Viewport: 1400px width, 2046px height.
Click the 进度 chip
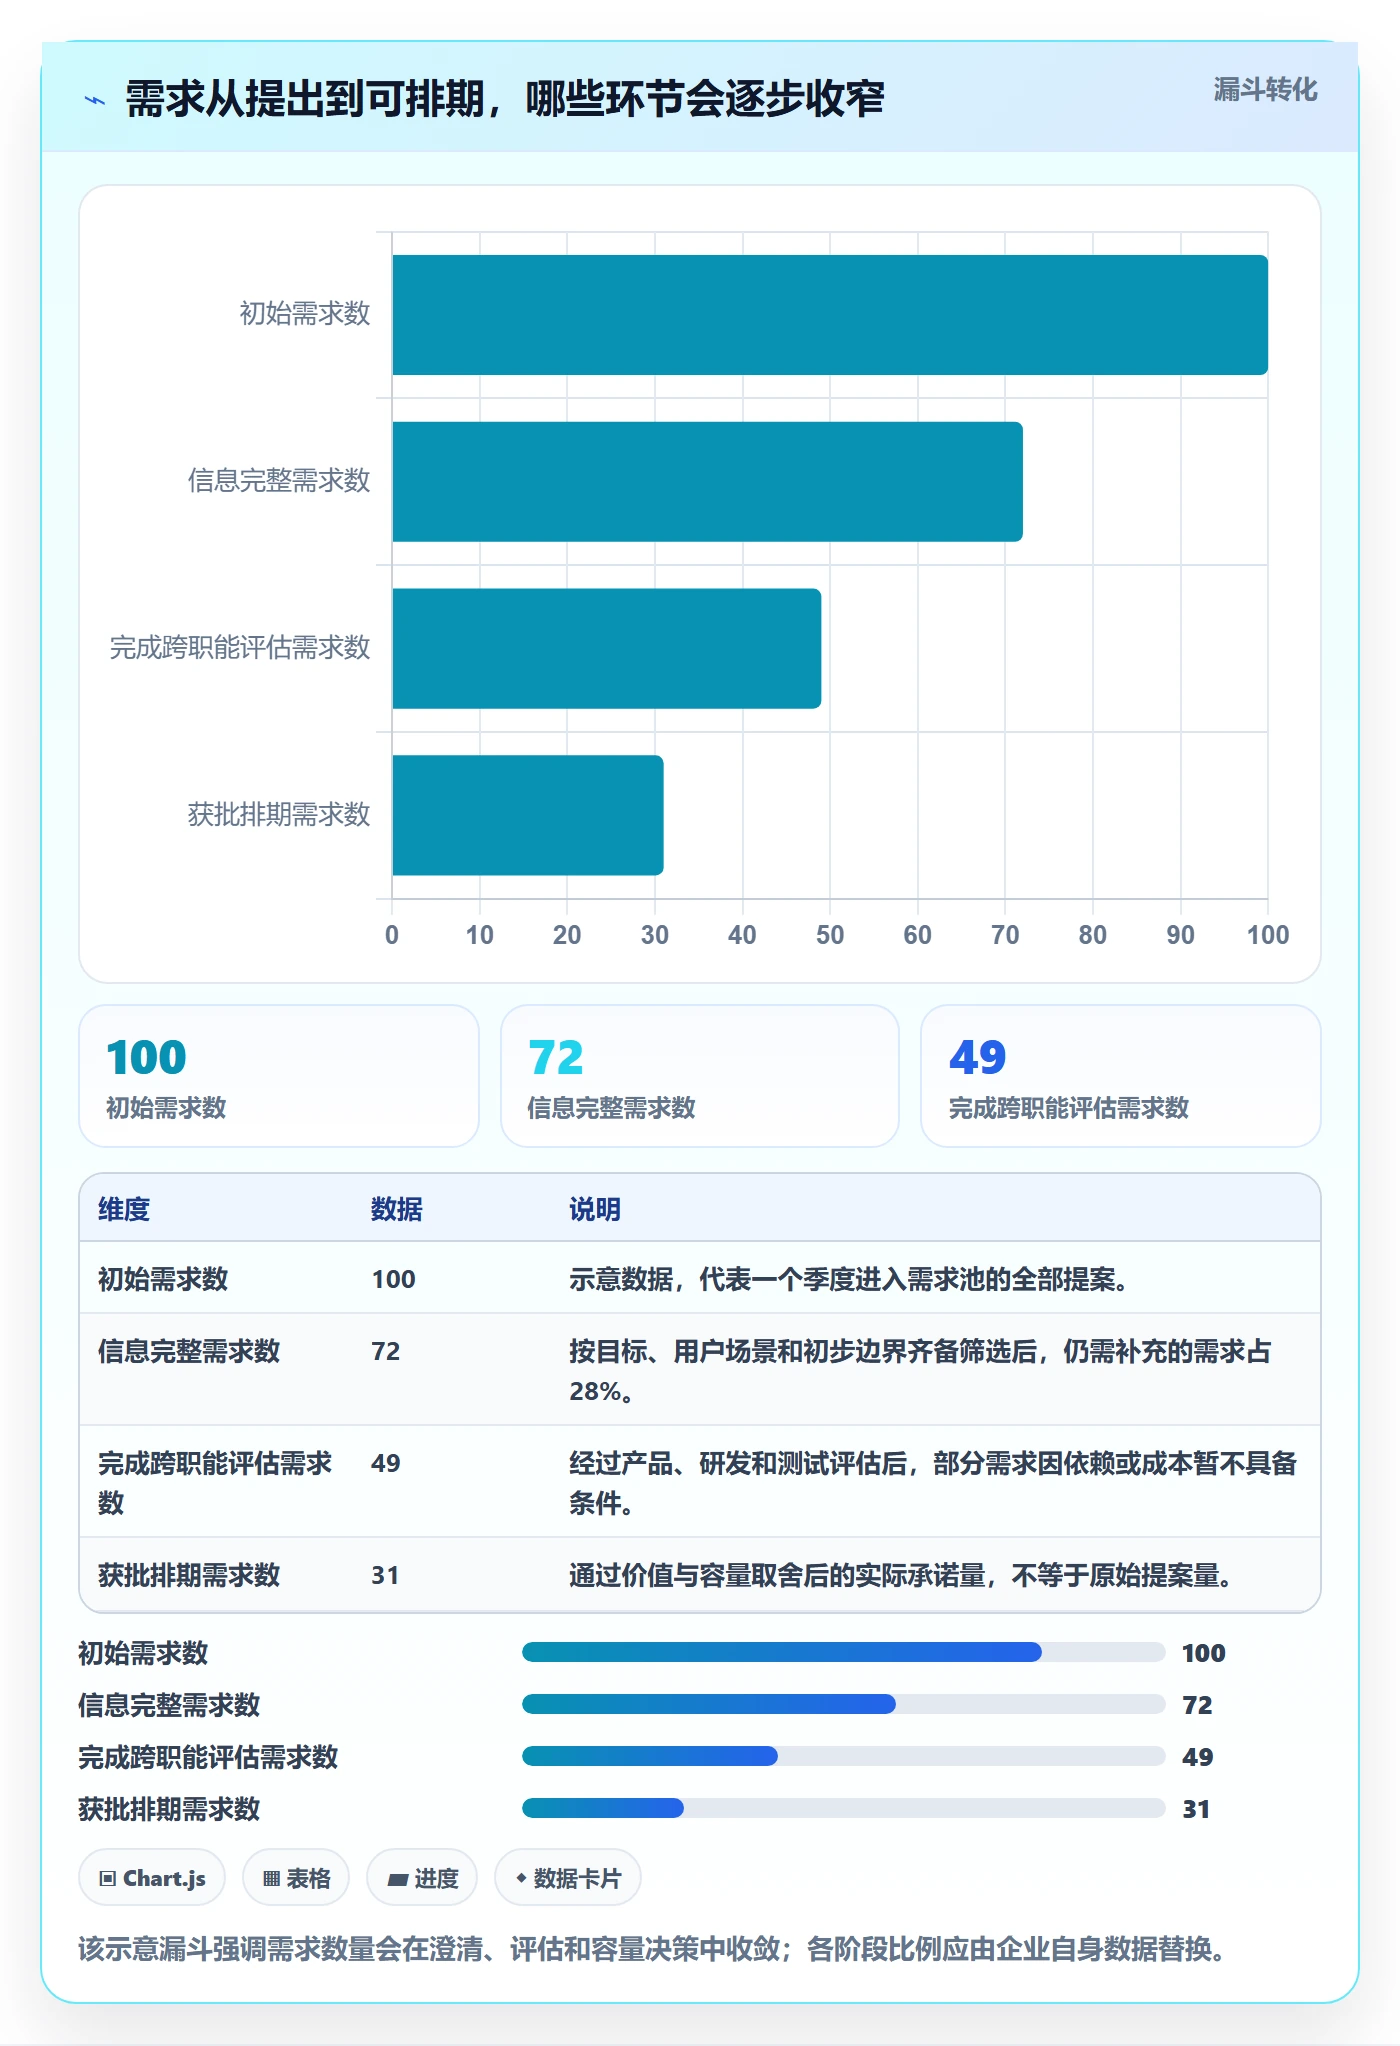[422, 1878]
